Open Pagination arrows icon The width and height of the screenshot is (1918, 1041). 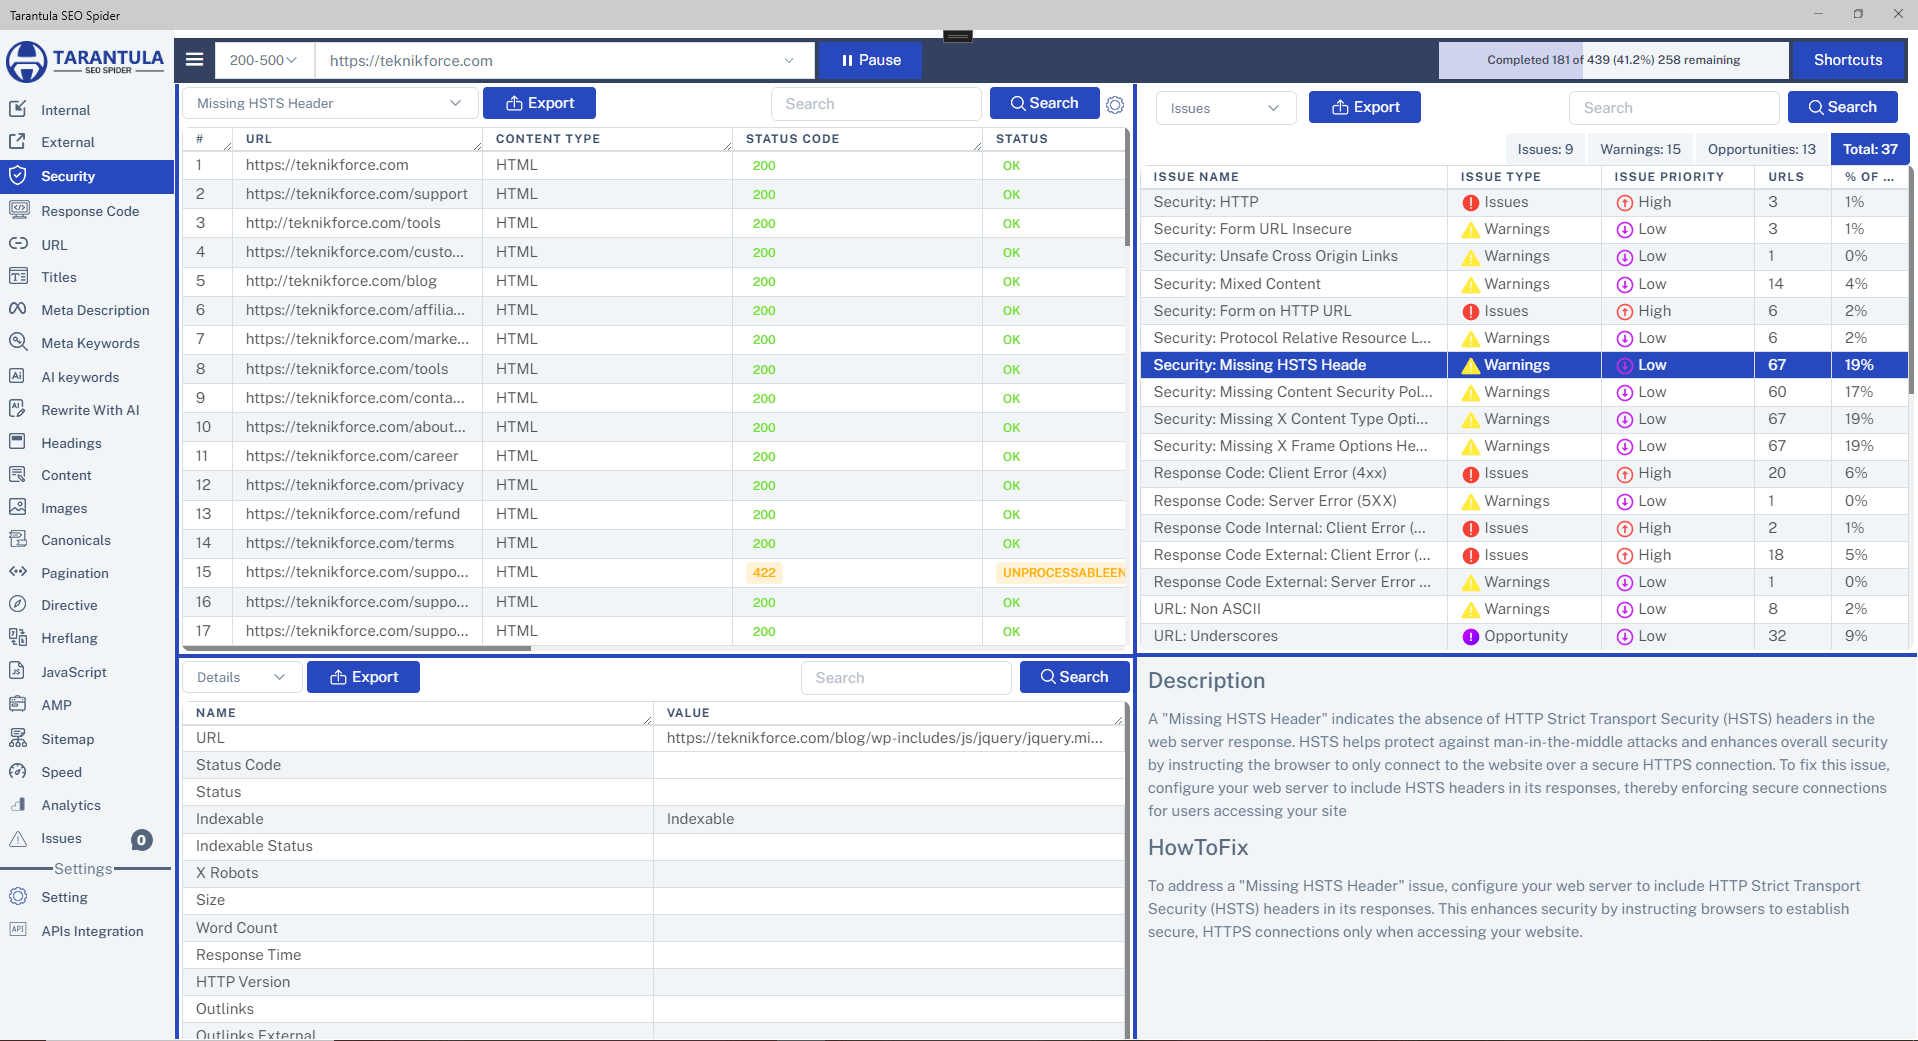18,573
